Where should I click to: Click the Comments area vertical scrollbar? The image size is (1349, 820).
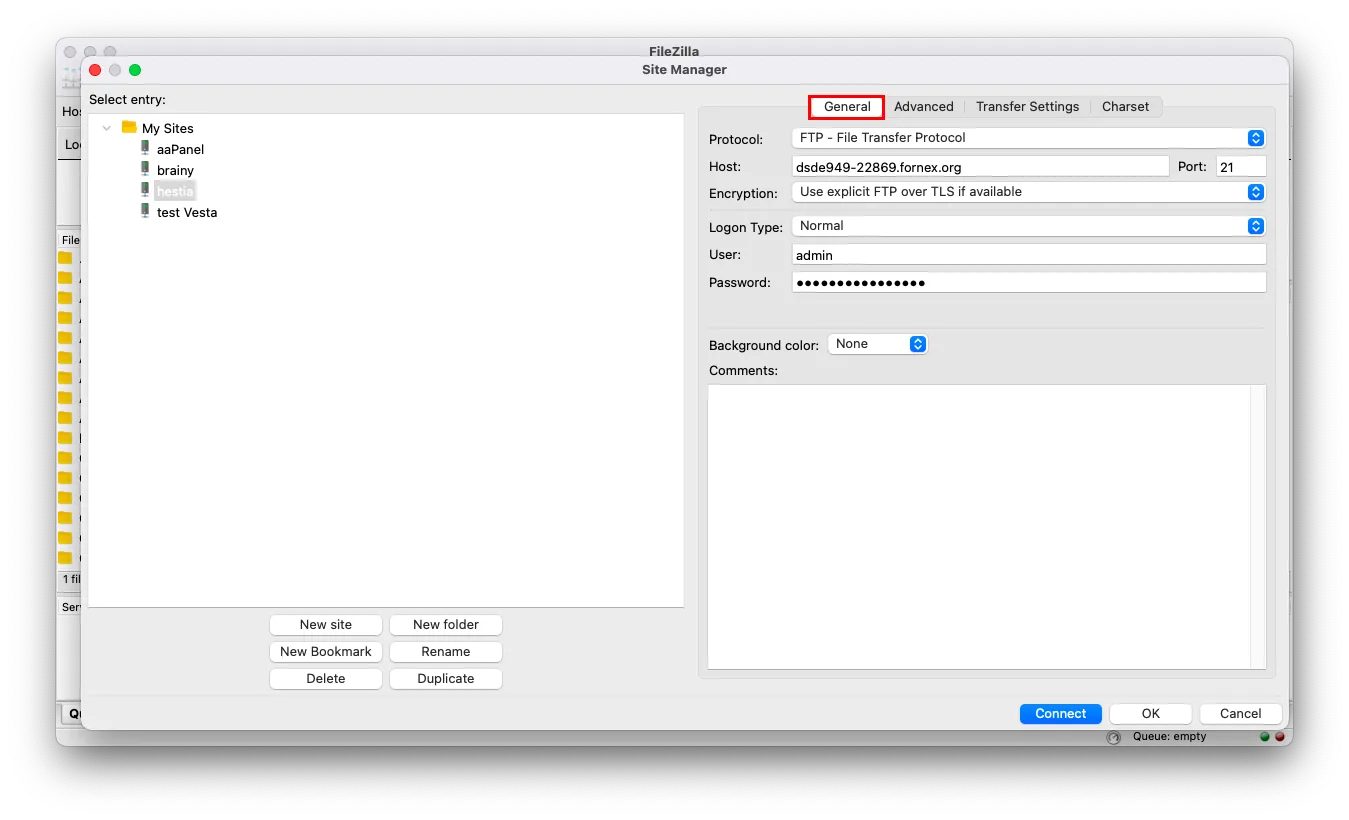[1259, 527]
